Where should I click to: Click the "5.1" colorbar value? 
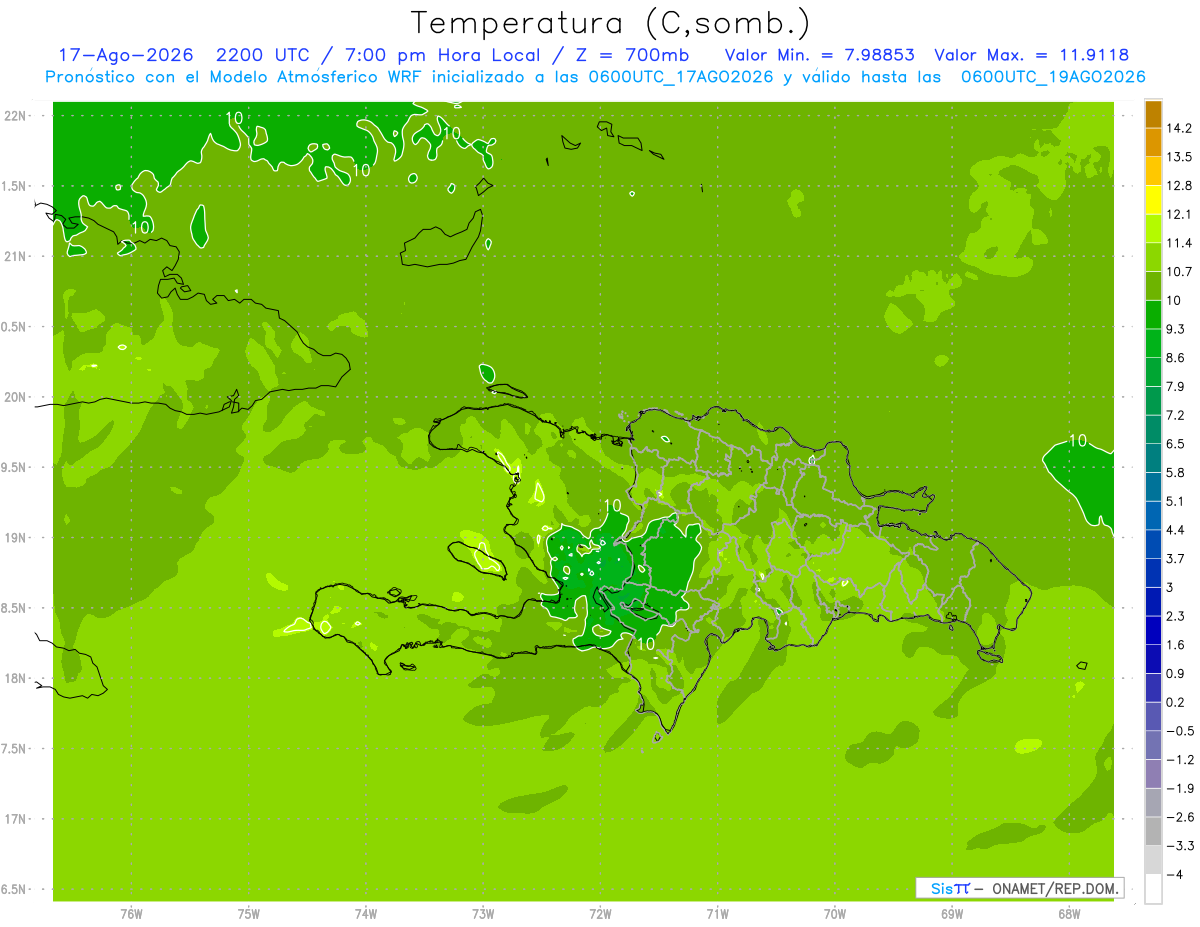coord(1175,501)
